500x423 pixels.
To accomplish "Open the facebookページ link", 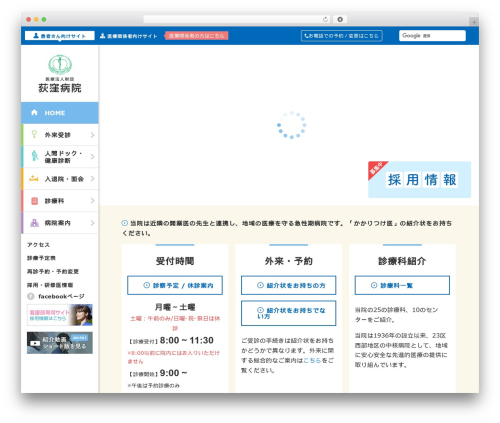I will tap(61, 296).
